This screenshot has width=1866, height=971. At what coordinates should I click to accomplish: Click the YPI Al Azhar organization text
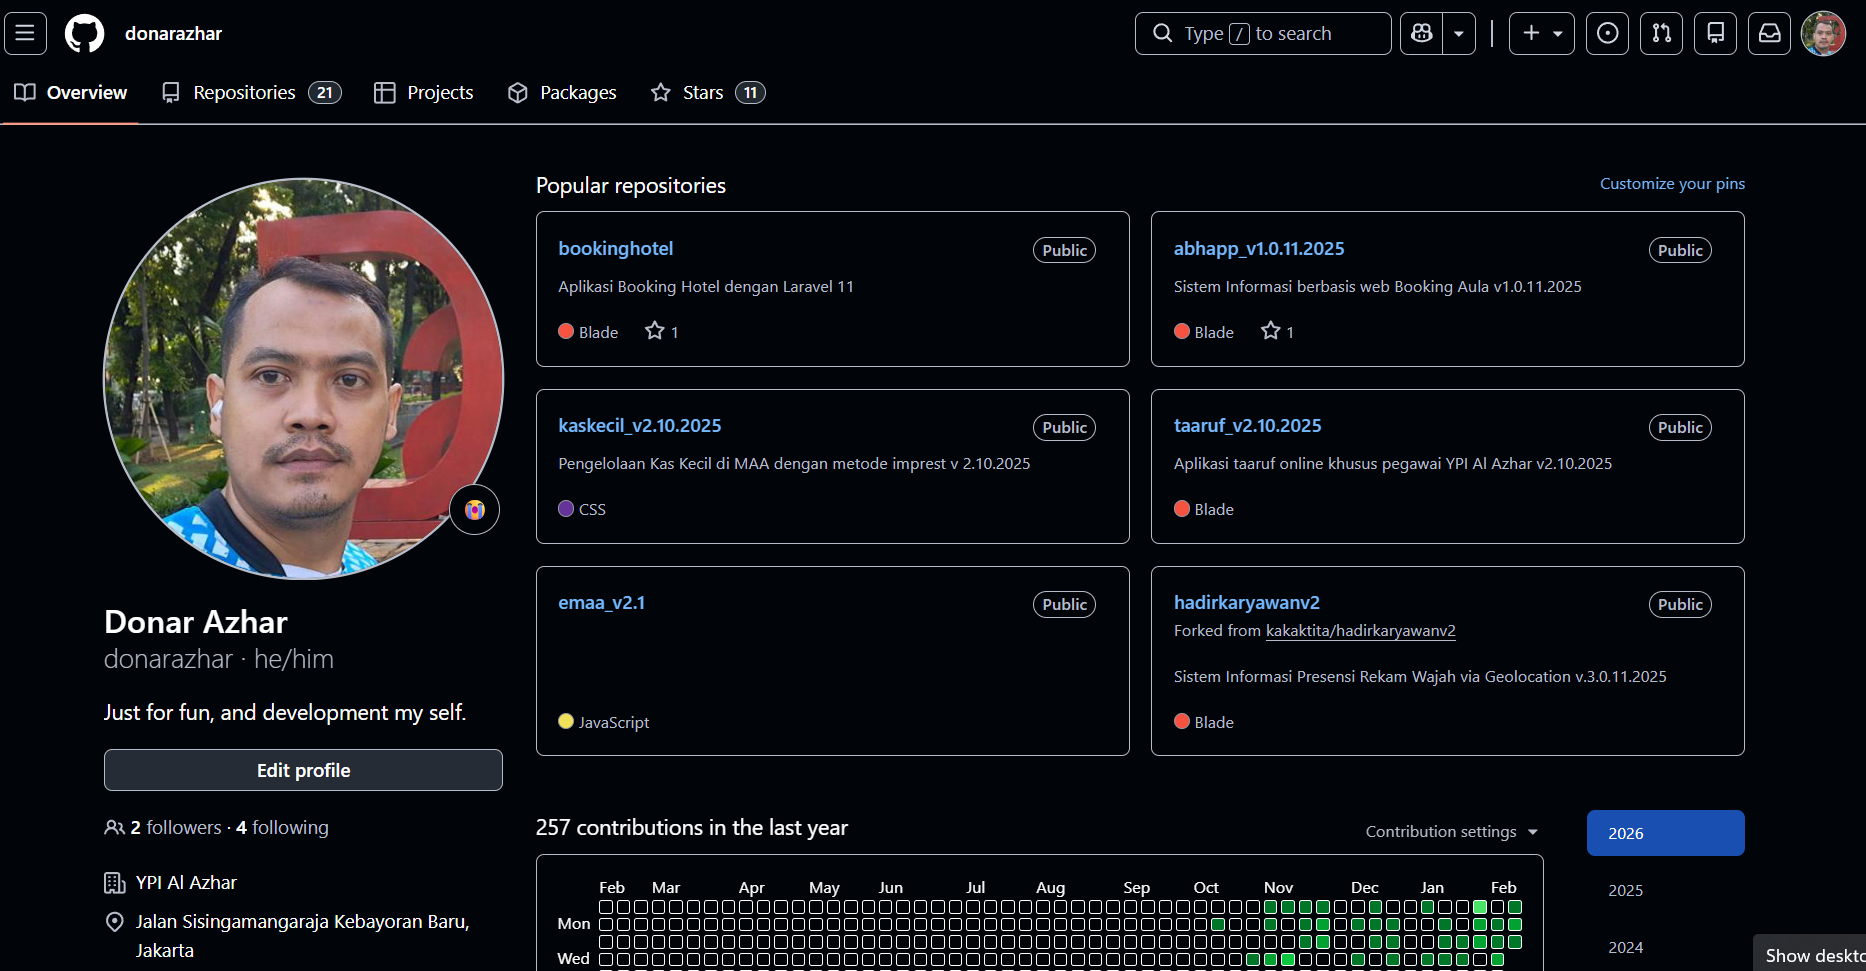point(186,882)
